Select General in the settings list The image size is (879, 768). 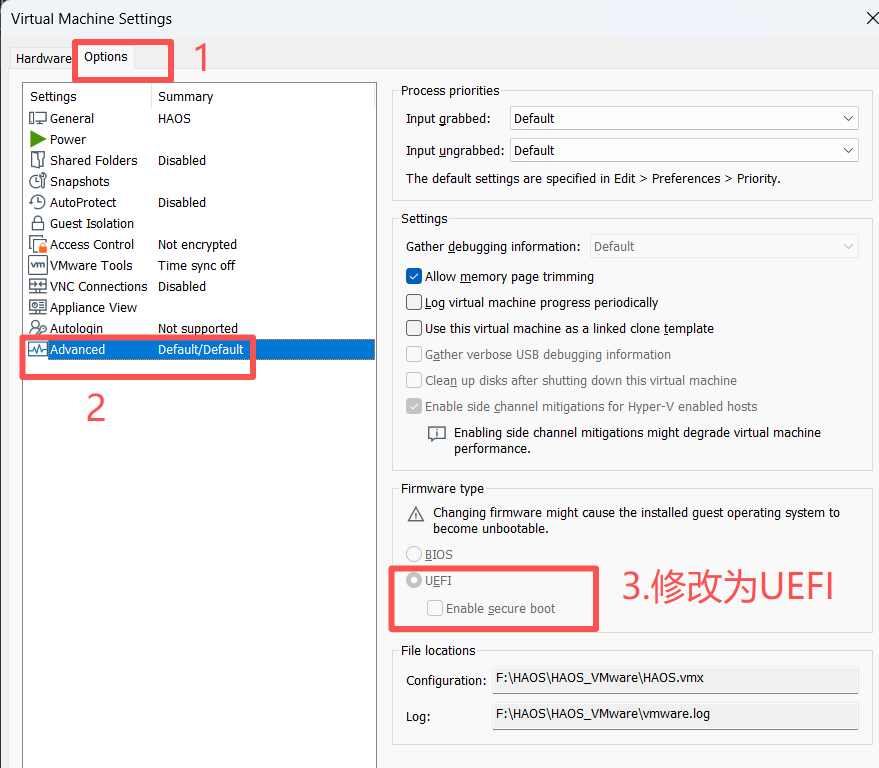199,118
